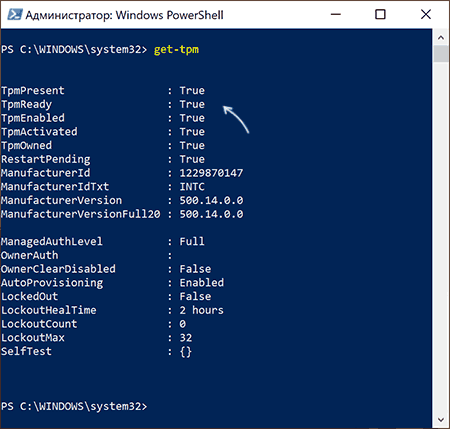Viewport: 450px width, 429px height.
Task: Click the AutoProvisioning Enabled value
Action: (202, 283)
